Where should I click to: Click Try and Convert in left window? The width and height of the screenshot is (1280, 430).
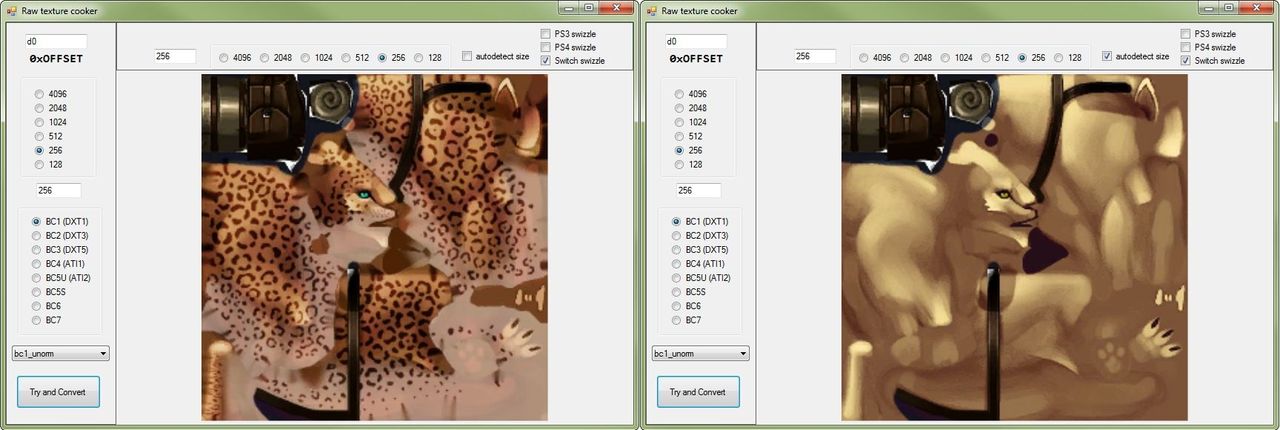pos(59,392)
